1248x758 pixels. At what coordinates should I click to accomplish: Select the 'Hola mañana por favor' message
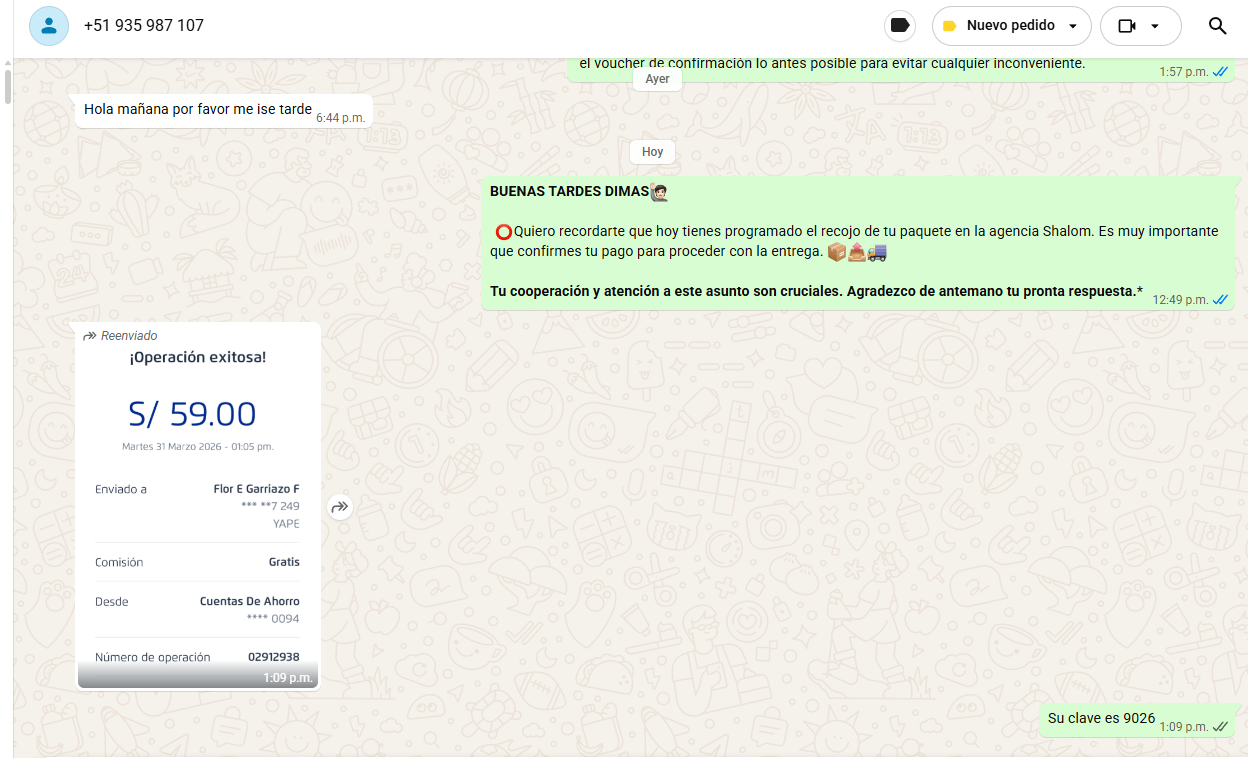click(198, 110)
